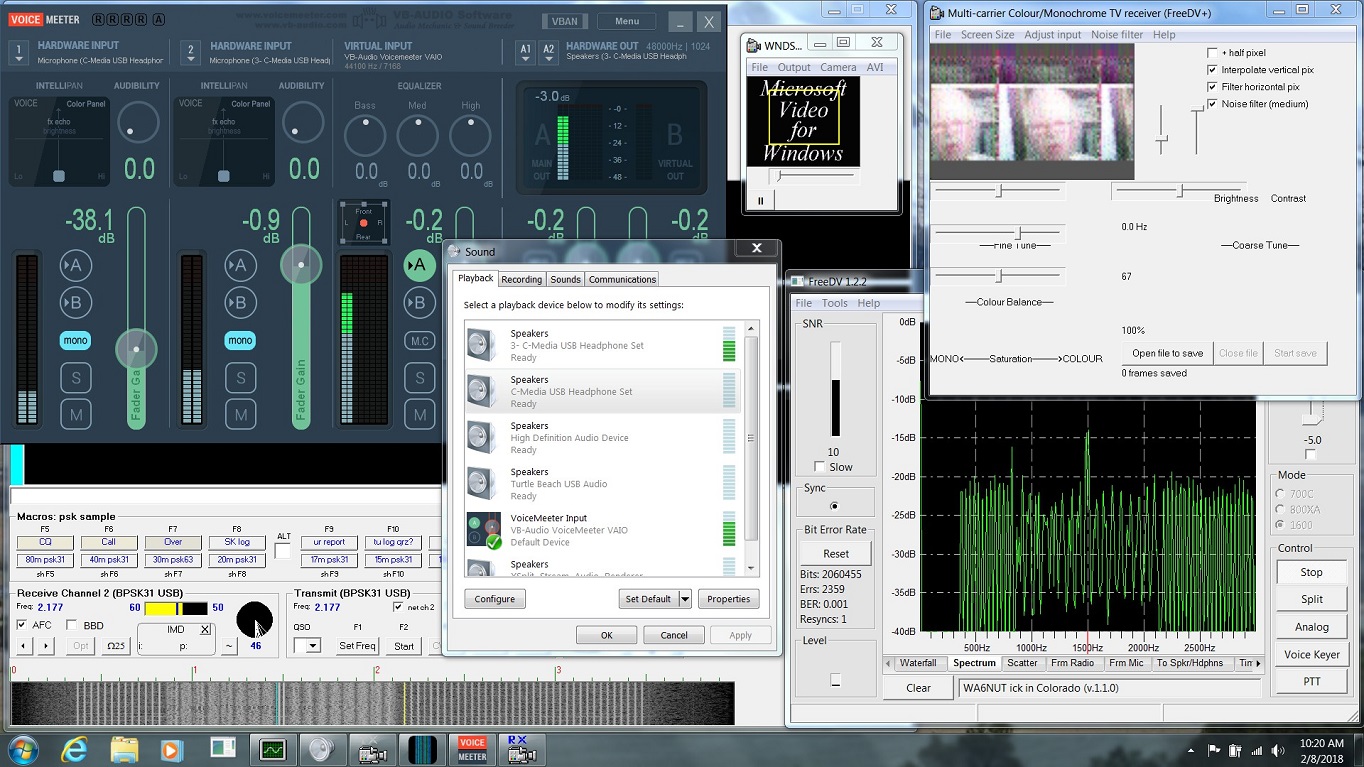Route virtual input to bus B

pyautogui.click(x=419, y=302)
